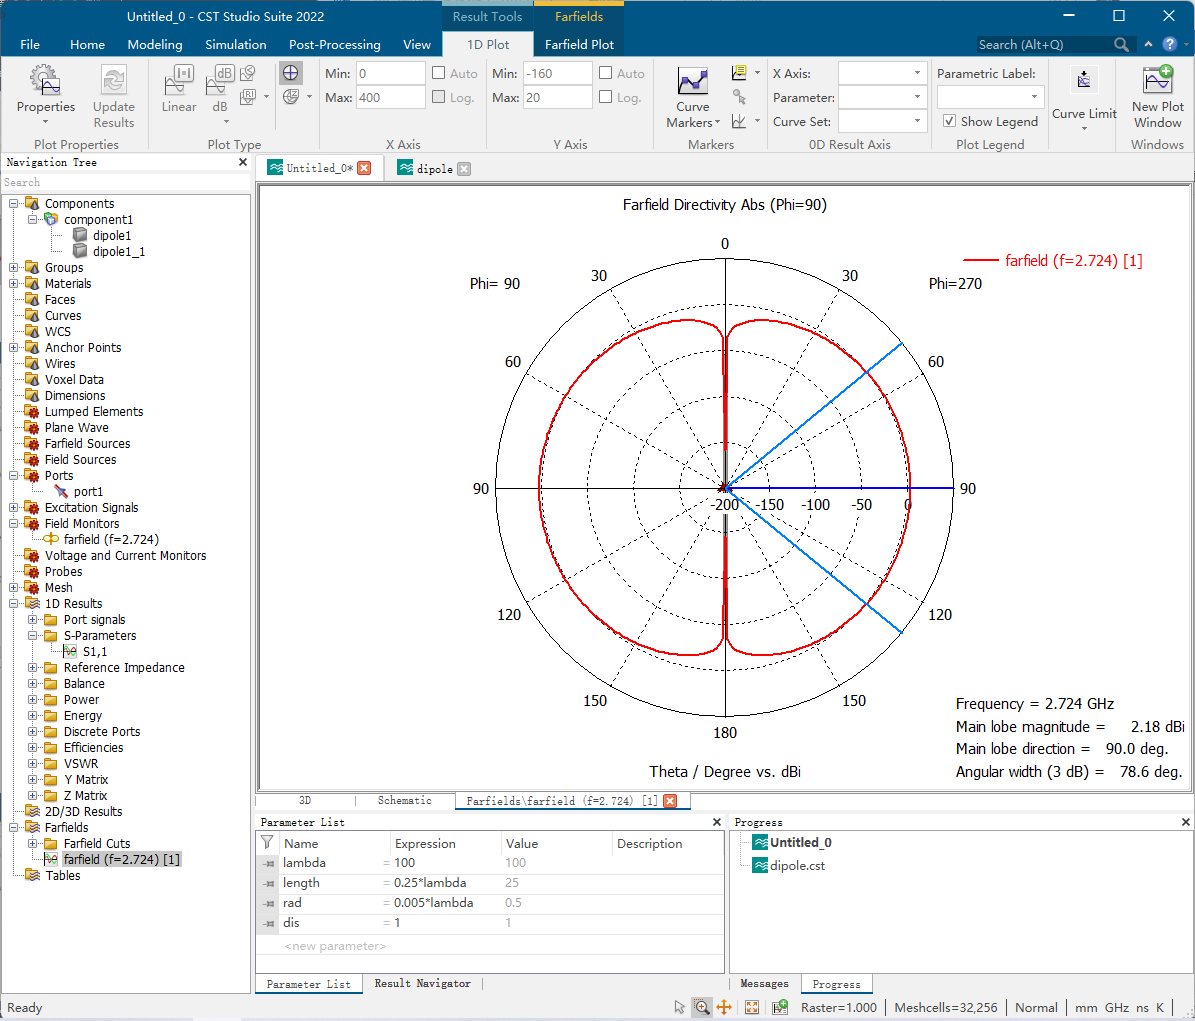Toggle Y Axis Auto checkbox

[606, 73]
